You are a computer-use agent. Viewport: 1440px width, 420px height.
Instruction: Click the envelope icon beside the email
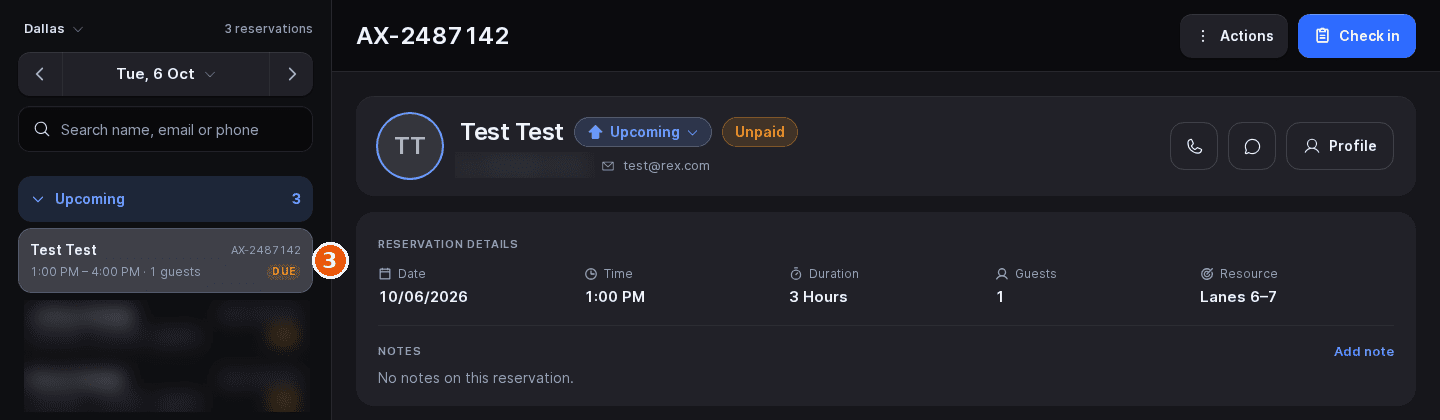(x=608, y=166)
